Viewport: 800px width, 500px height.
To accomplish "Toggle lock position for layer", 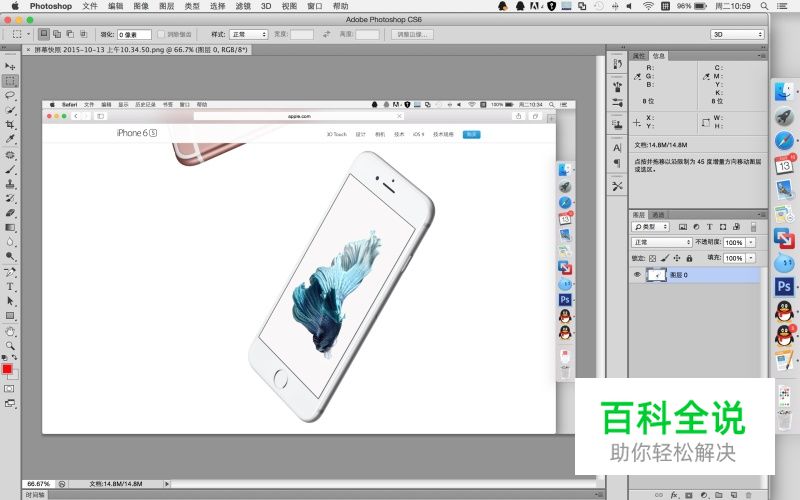I will (x=677, y=258).
